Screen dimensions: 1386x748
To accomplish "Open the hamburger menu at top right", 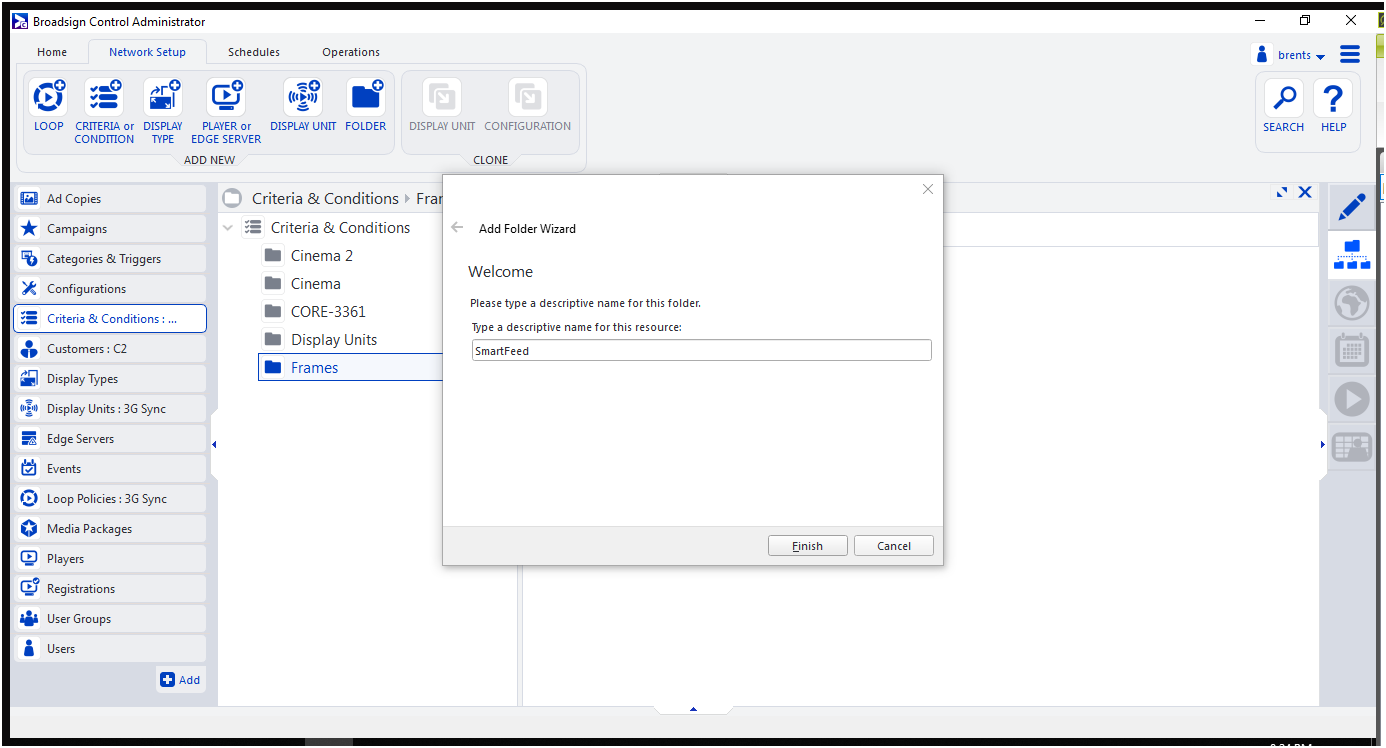I will 1350,54.
